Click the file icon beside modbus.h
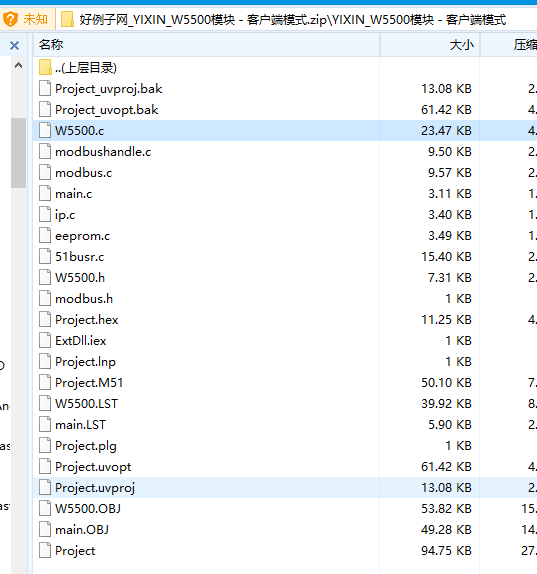 click(x=45, y=299)
